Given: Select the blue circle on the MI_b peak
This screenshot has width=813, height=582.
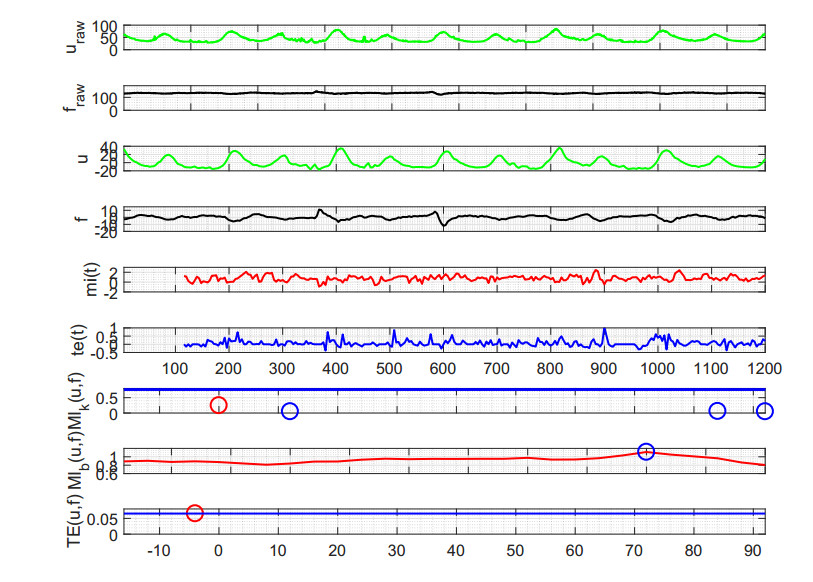Looking at the screenshot, I should click(646, 452).
